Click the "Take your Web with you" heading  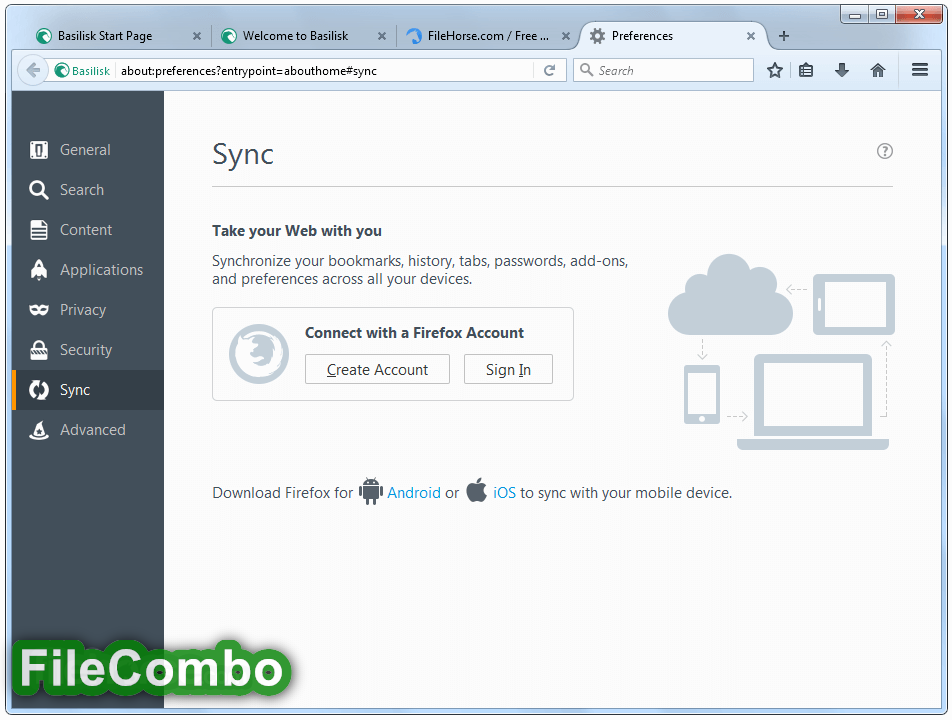297,231
